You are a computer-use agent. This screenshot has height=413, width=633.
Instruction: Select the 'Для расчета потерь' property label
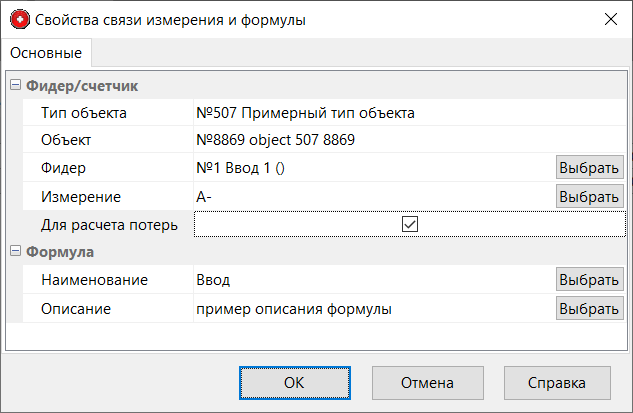(x=109, y=225)
